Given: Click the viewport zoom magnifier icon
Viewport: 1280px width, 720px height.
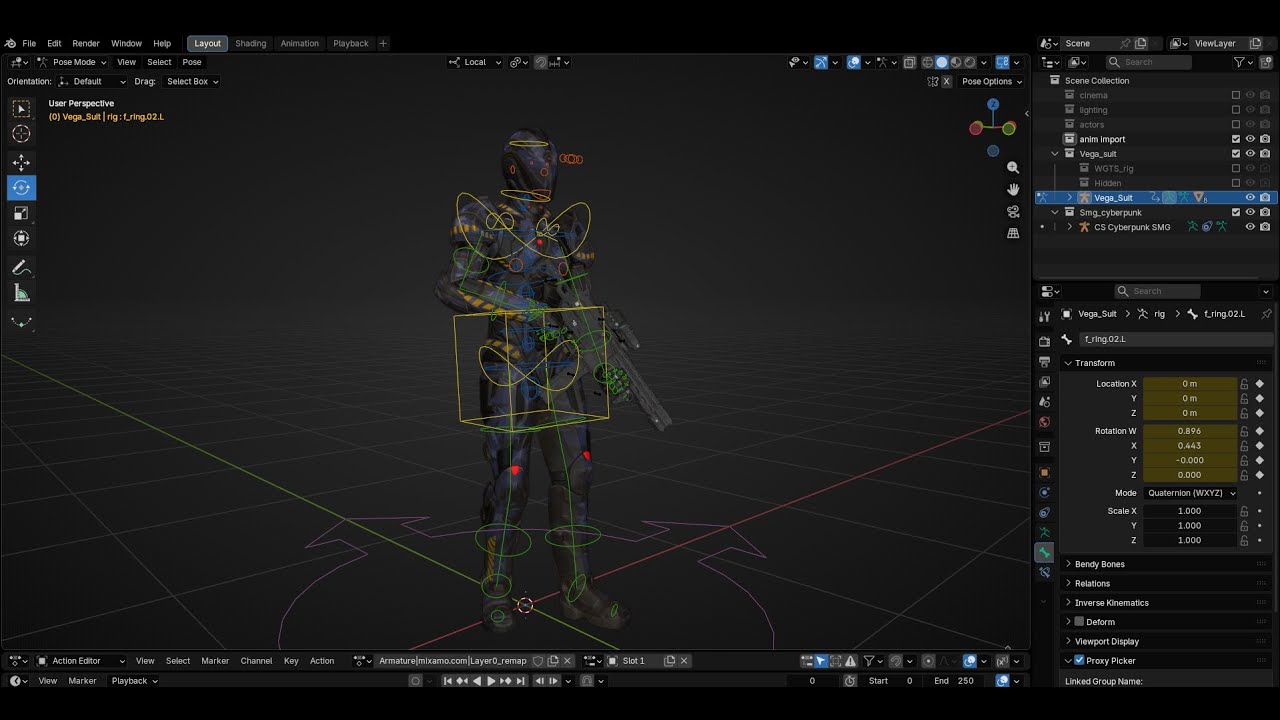Looking at the screenshot, I should point(1013,168).
